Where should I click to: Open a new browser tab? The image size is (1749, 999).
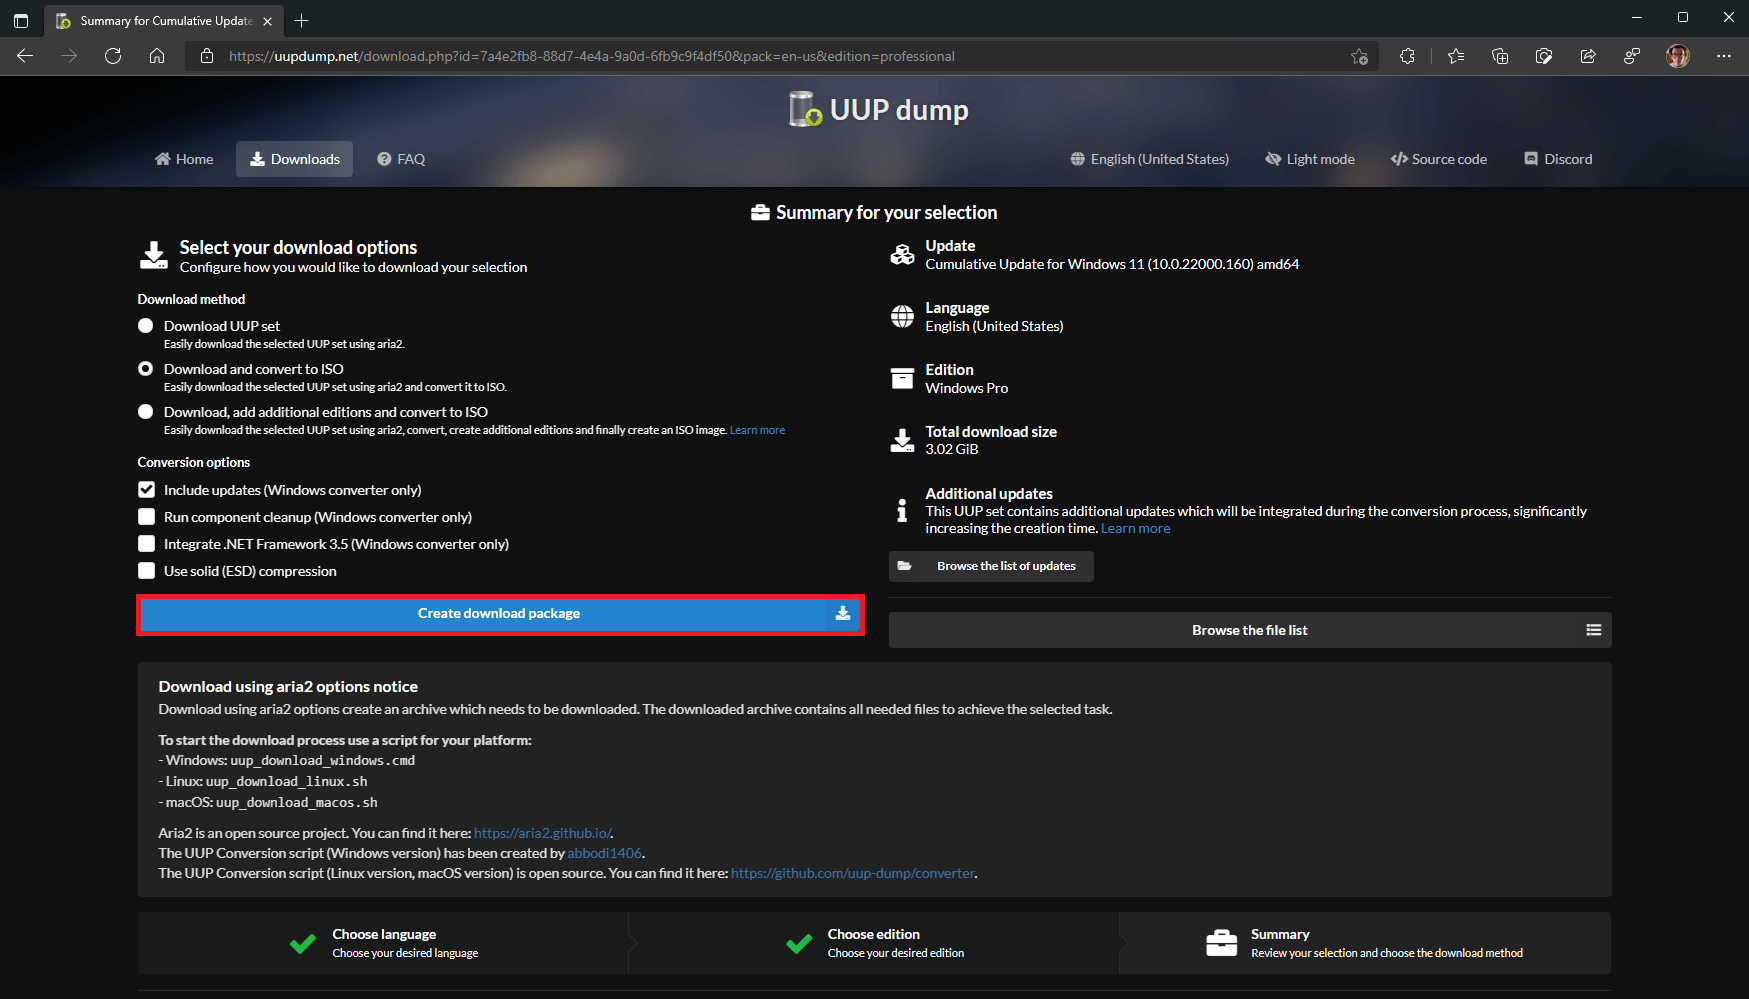tap(302, 20)
